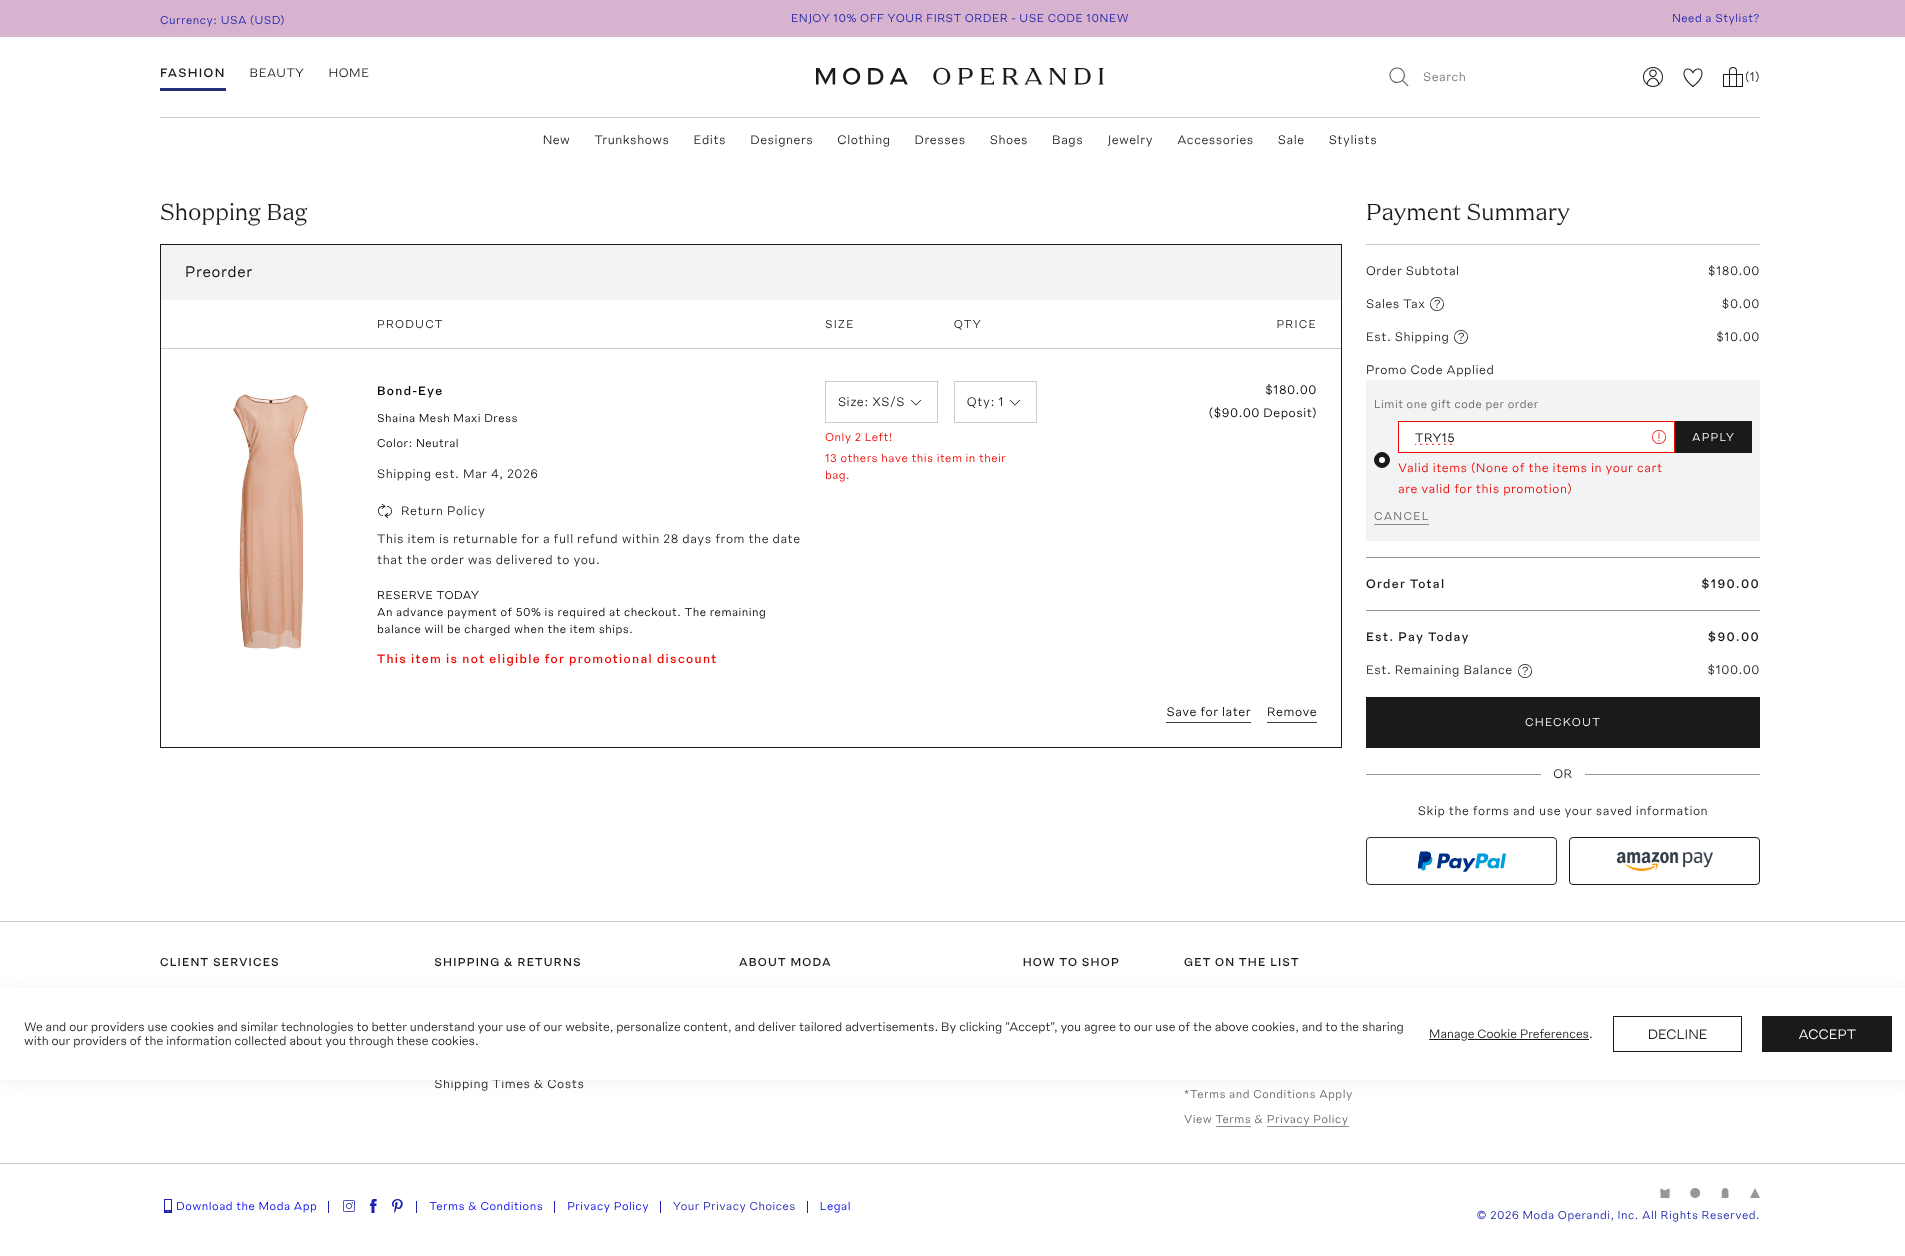Open the wishlist heart icon
This screenshot has height=1256, width=1905.
click(x=1692, y=77)
